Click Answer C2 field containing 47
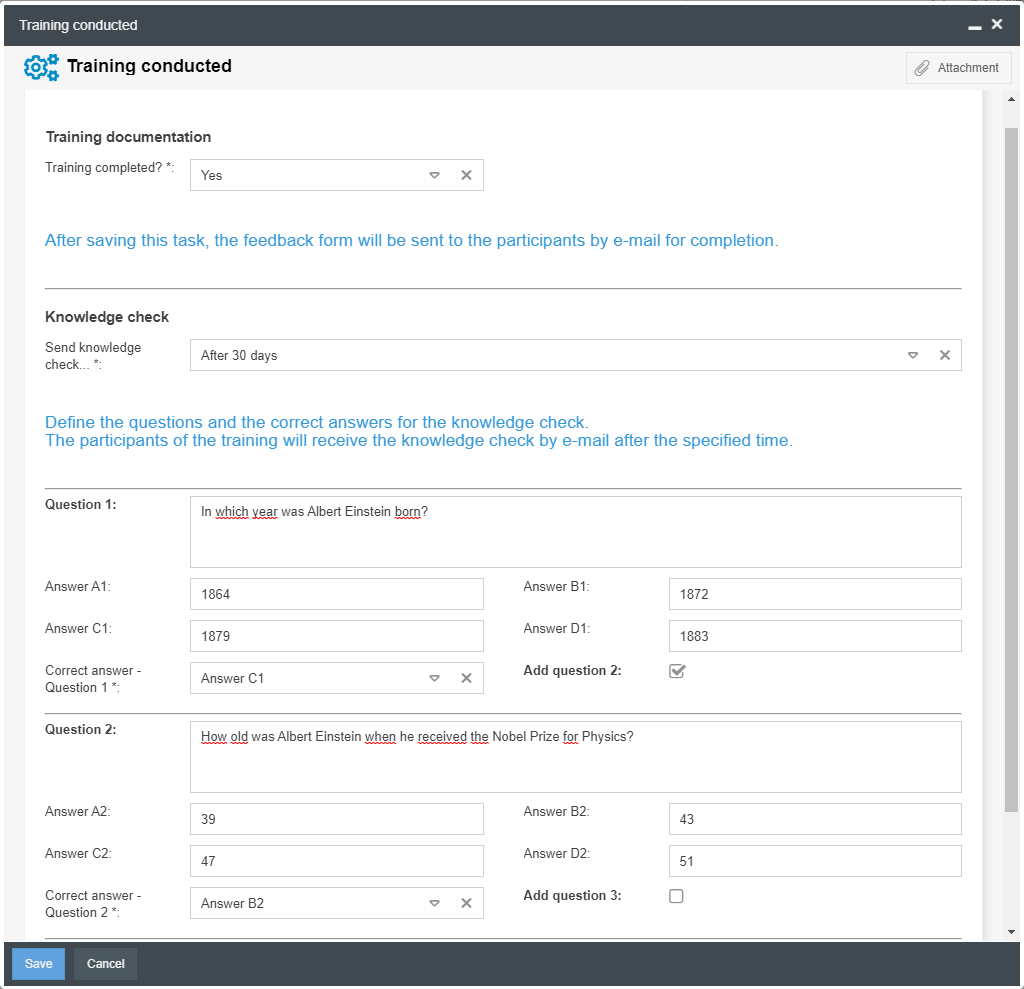 tap(336, 861)
